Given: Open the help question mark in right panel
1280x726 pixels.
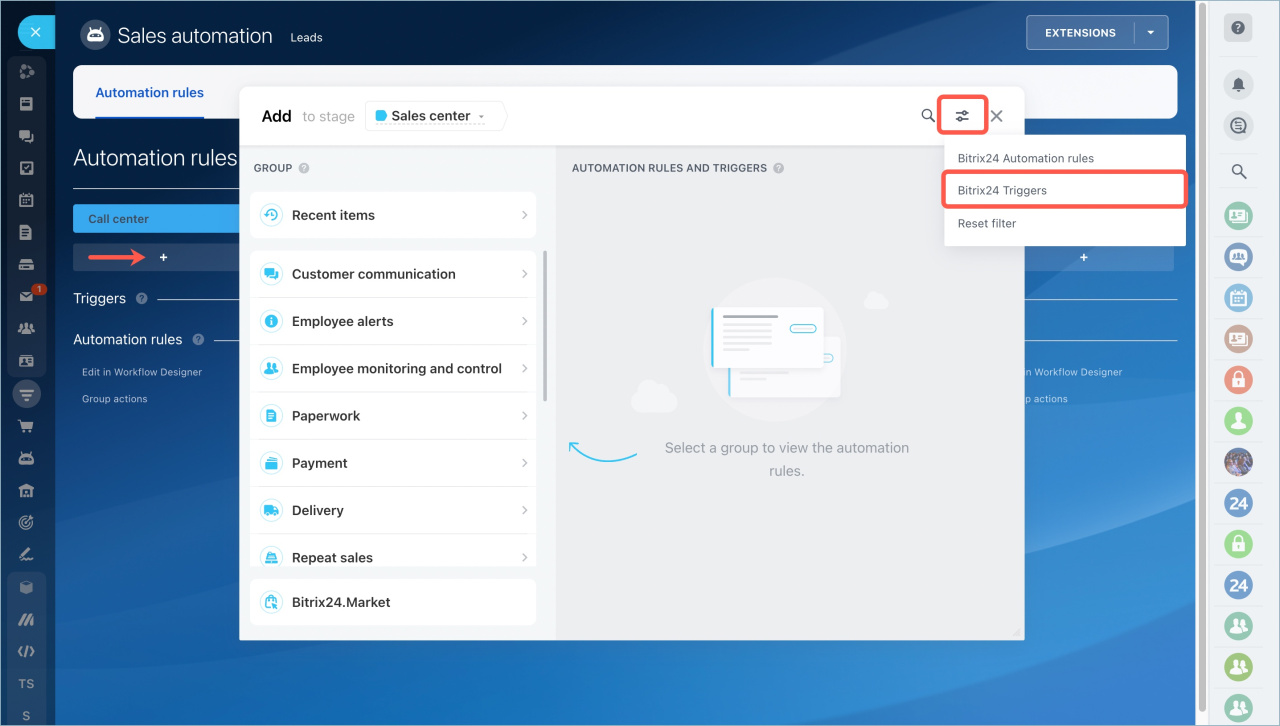Looking at the screenshot, I should click(x=1238, y=29).
